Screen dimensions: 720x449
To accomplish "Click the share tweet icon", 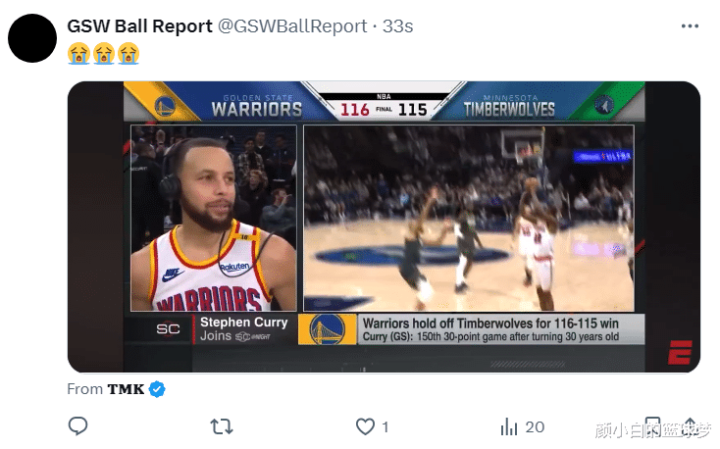I will 690,427.
